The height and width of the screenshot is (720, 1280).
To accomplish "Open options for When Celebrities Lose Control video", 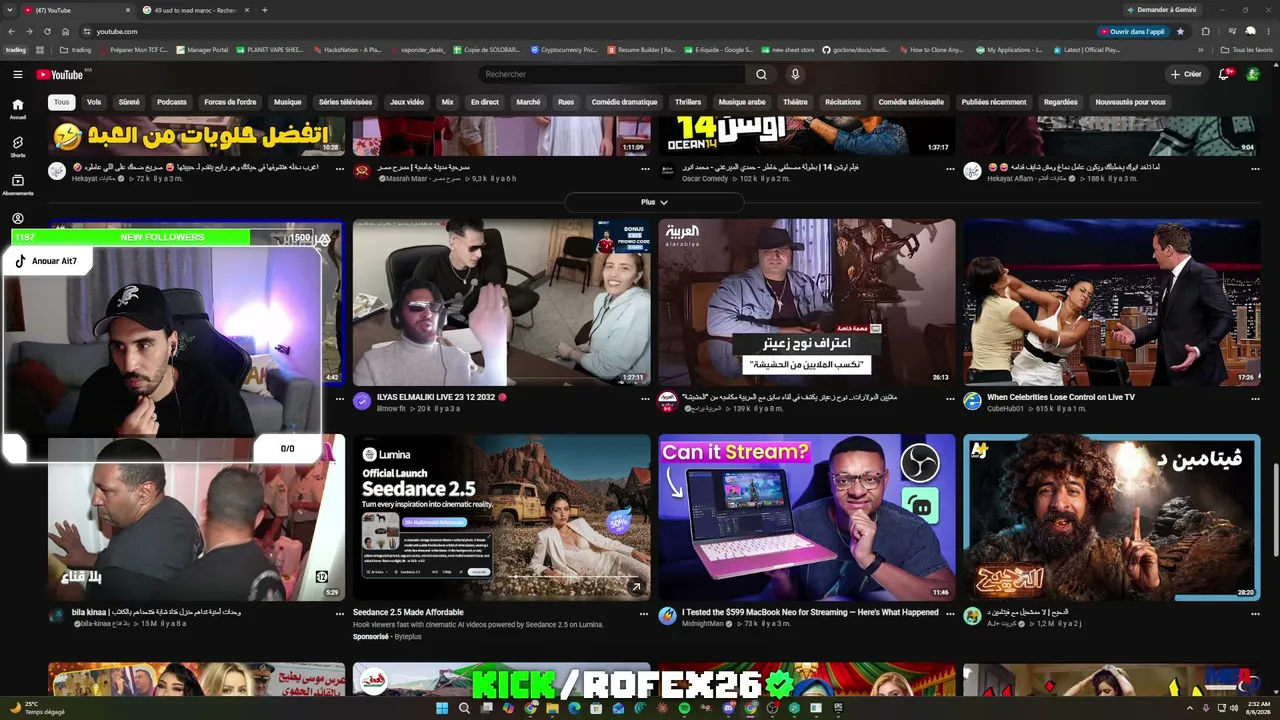I will tap(1255, 398).
